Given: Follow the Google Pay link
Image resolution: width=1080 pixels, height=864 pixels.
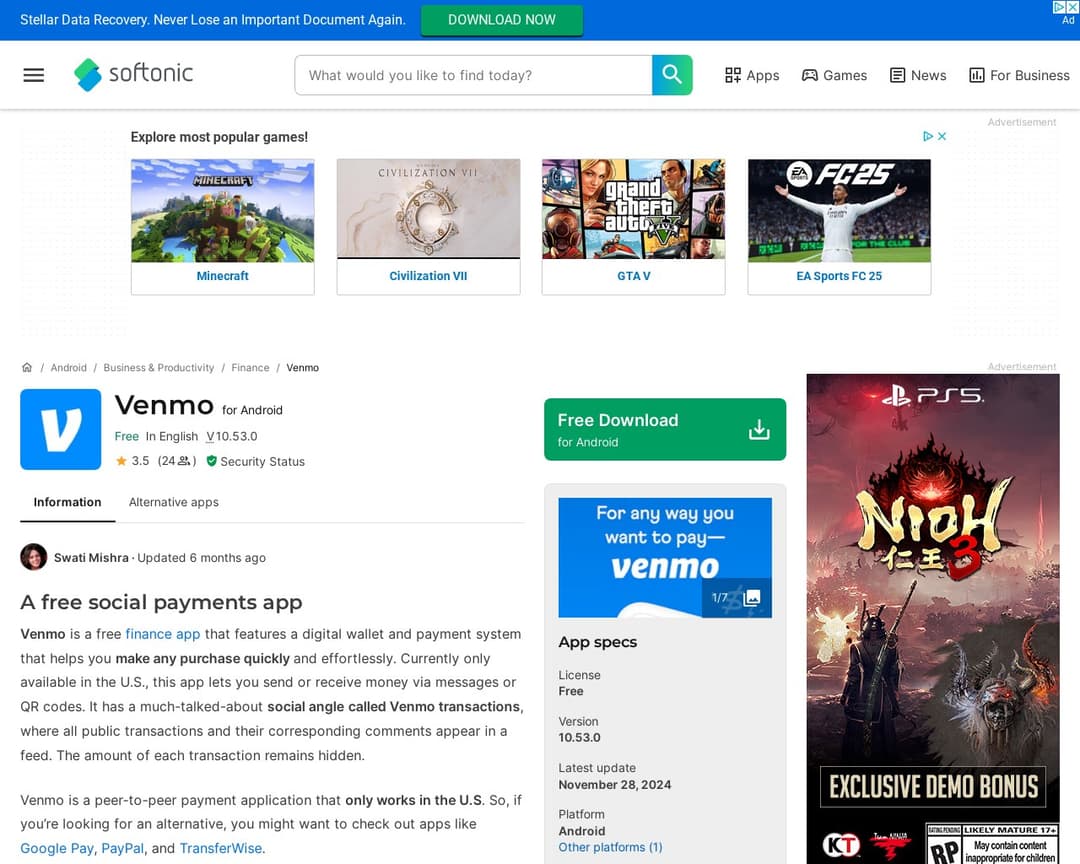Looking at the screenshot, I should pyautogui.click(x=56, y=848).
